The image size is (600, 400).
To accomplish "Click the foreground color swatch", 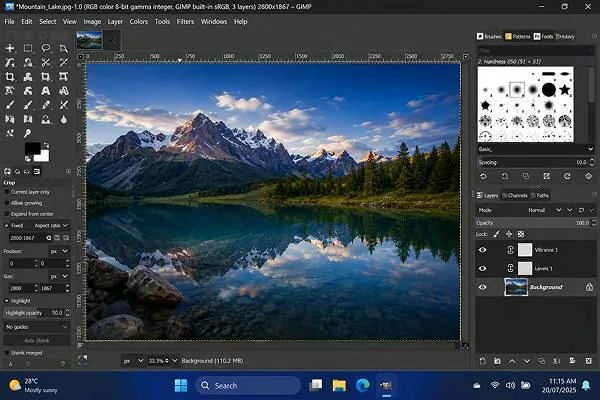I will coord(32,148).
